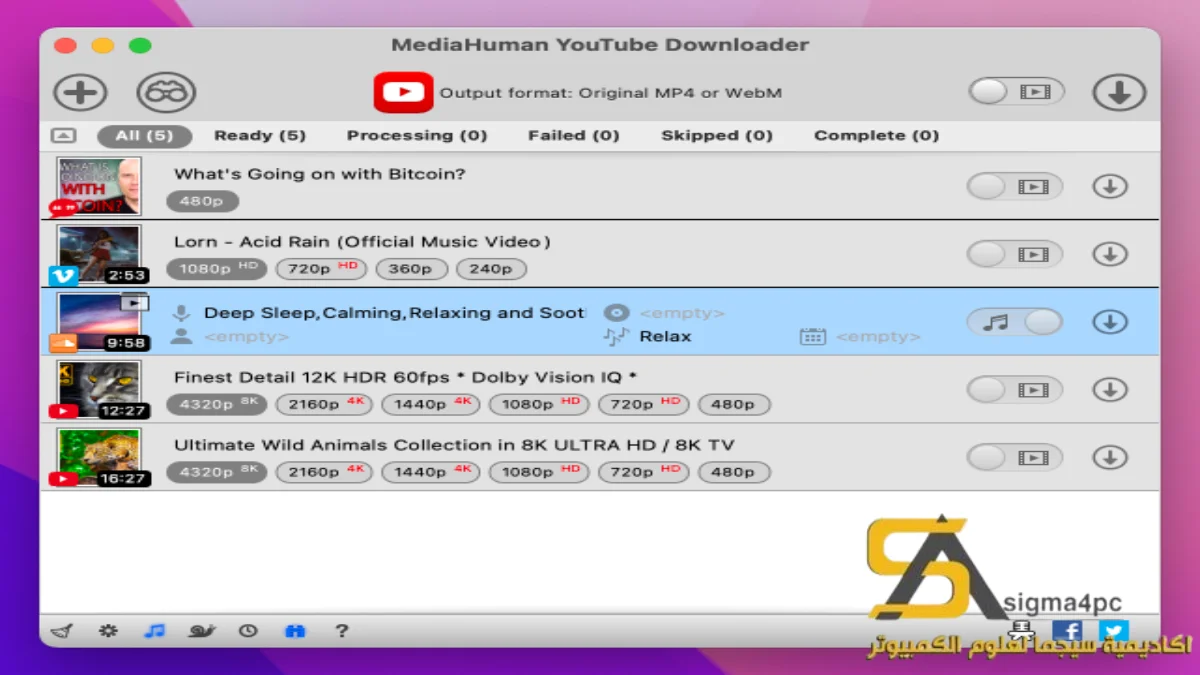The height and width of the screenshot is (675, 1200).
Task: Download the Deep Sleep track
Action: click(1110, 322)
